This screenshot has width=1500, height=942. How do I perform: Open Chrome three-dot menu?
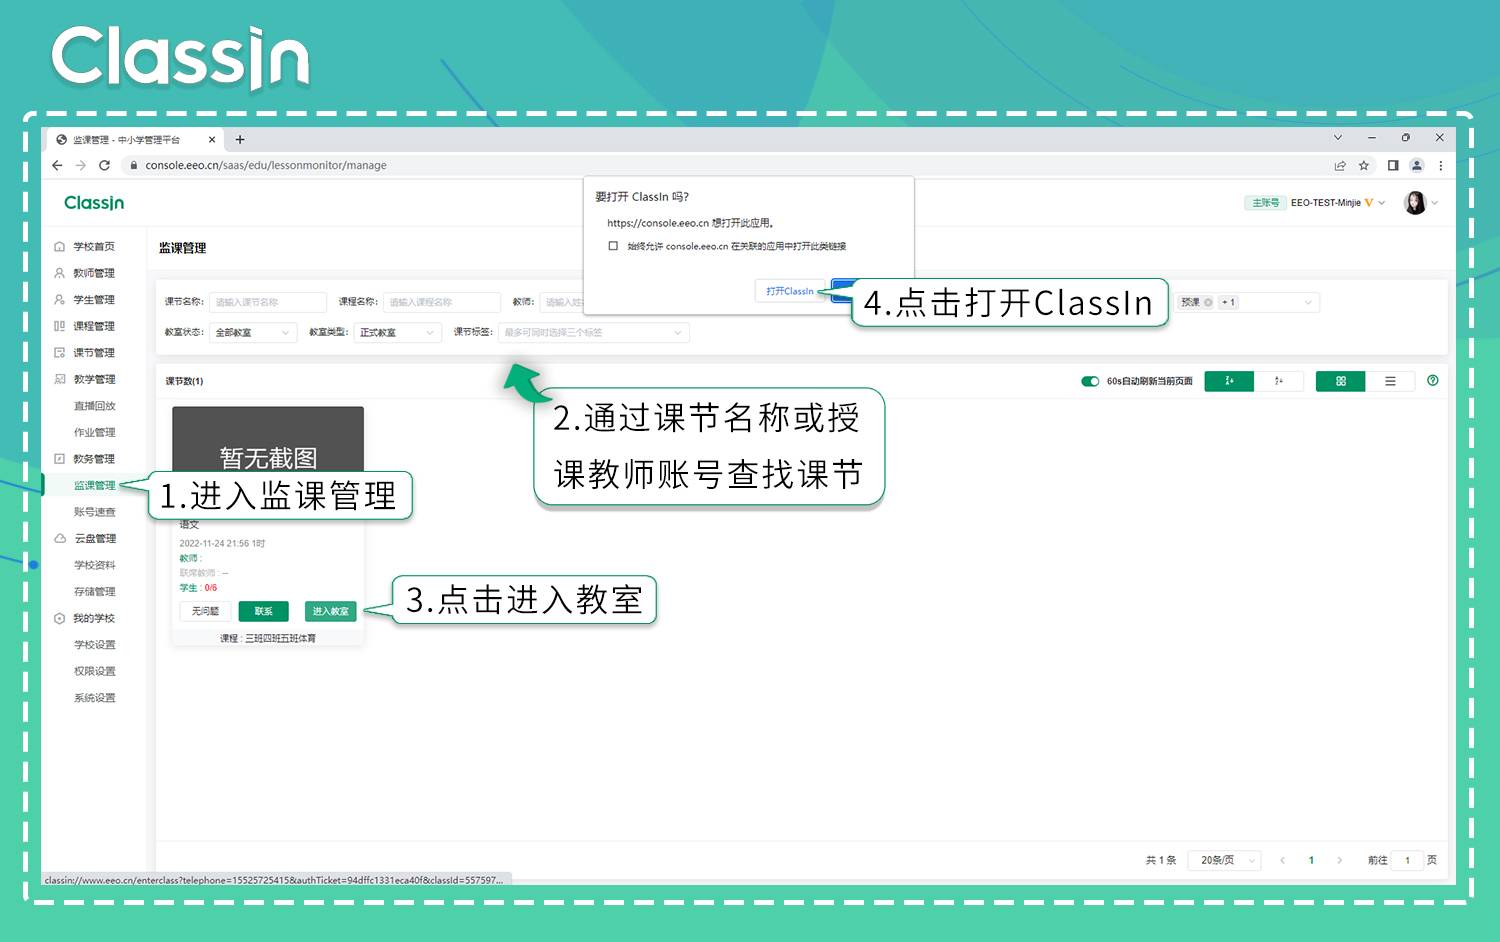pyautogui.click(x=1440, y=165)
